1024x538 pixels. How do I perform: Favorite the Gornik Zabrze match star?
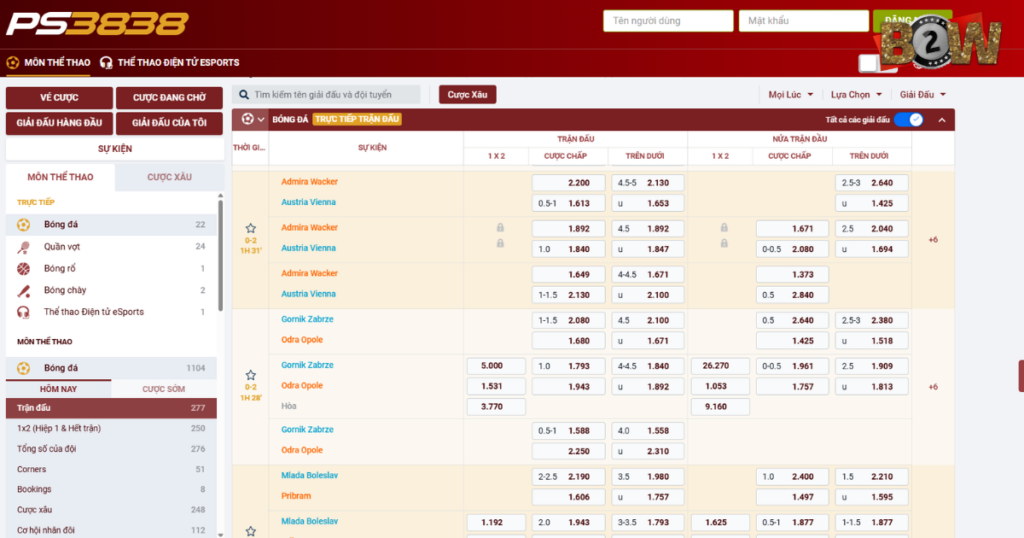click(x=251, y=375)
